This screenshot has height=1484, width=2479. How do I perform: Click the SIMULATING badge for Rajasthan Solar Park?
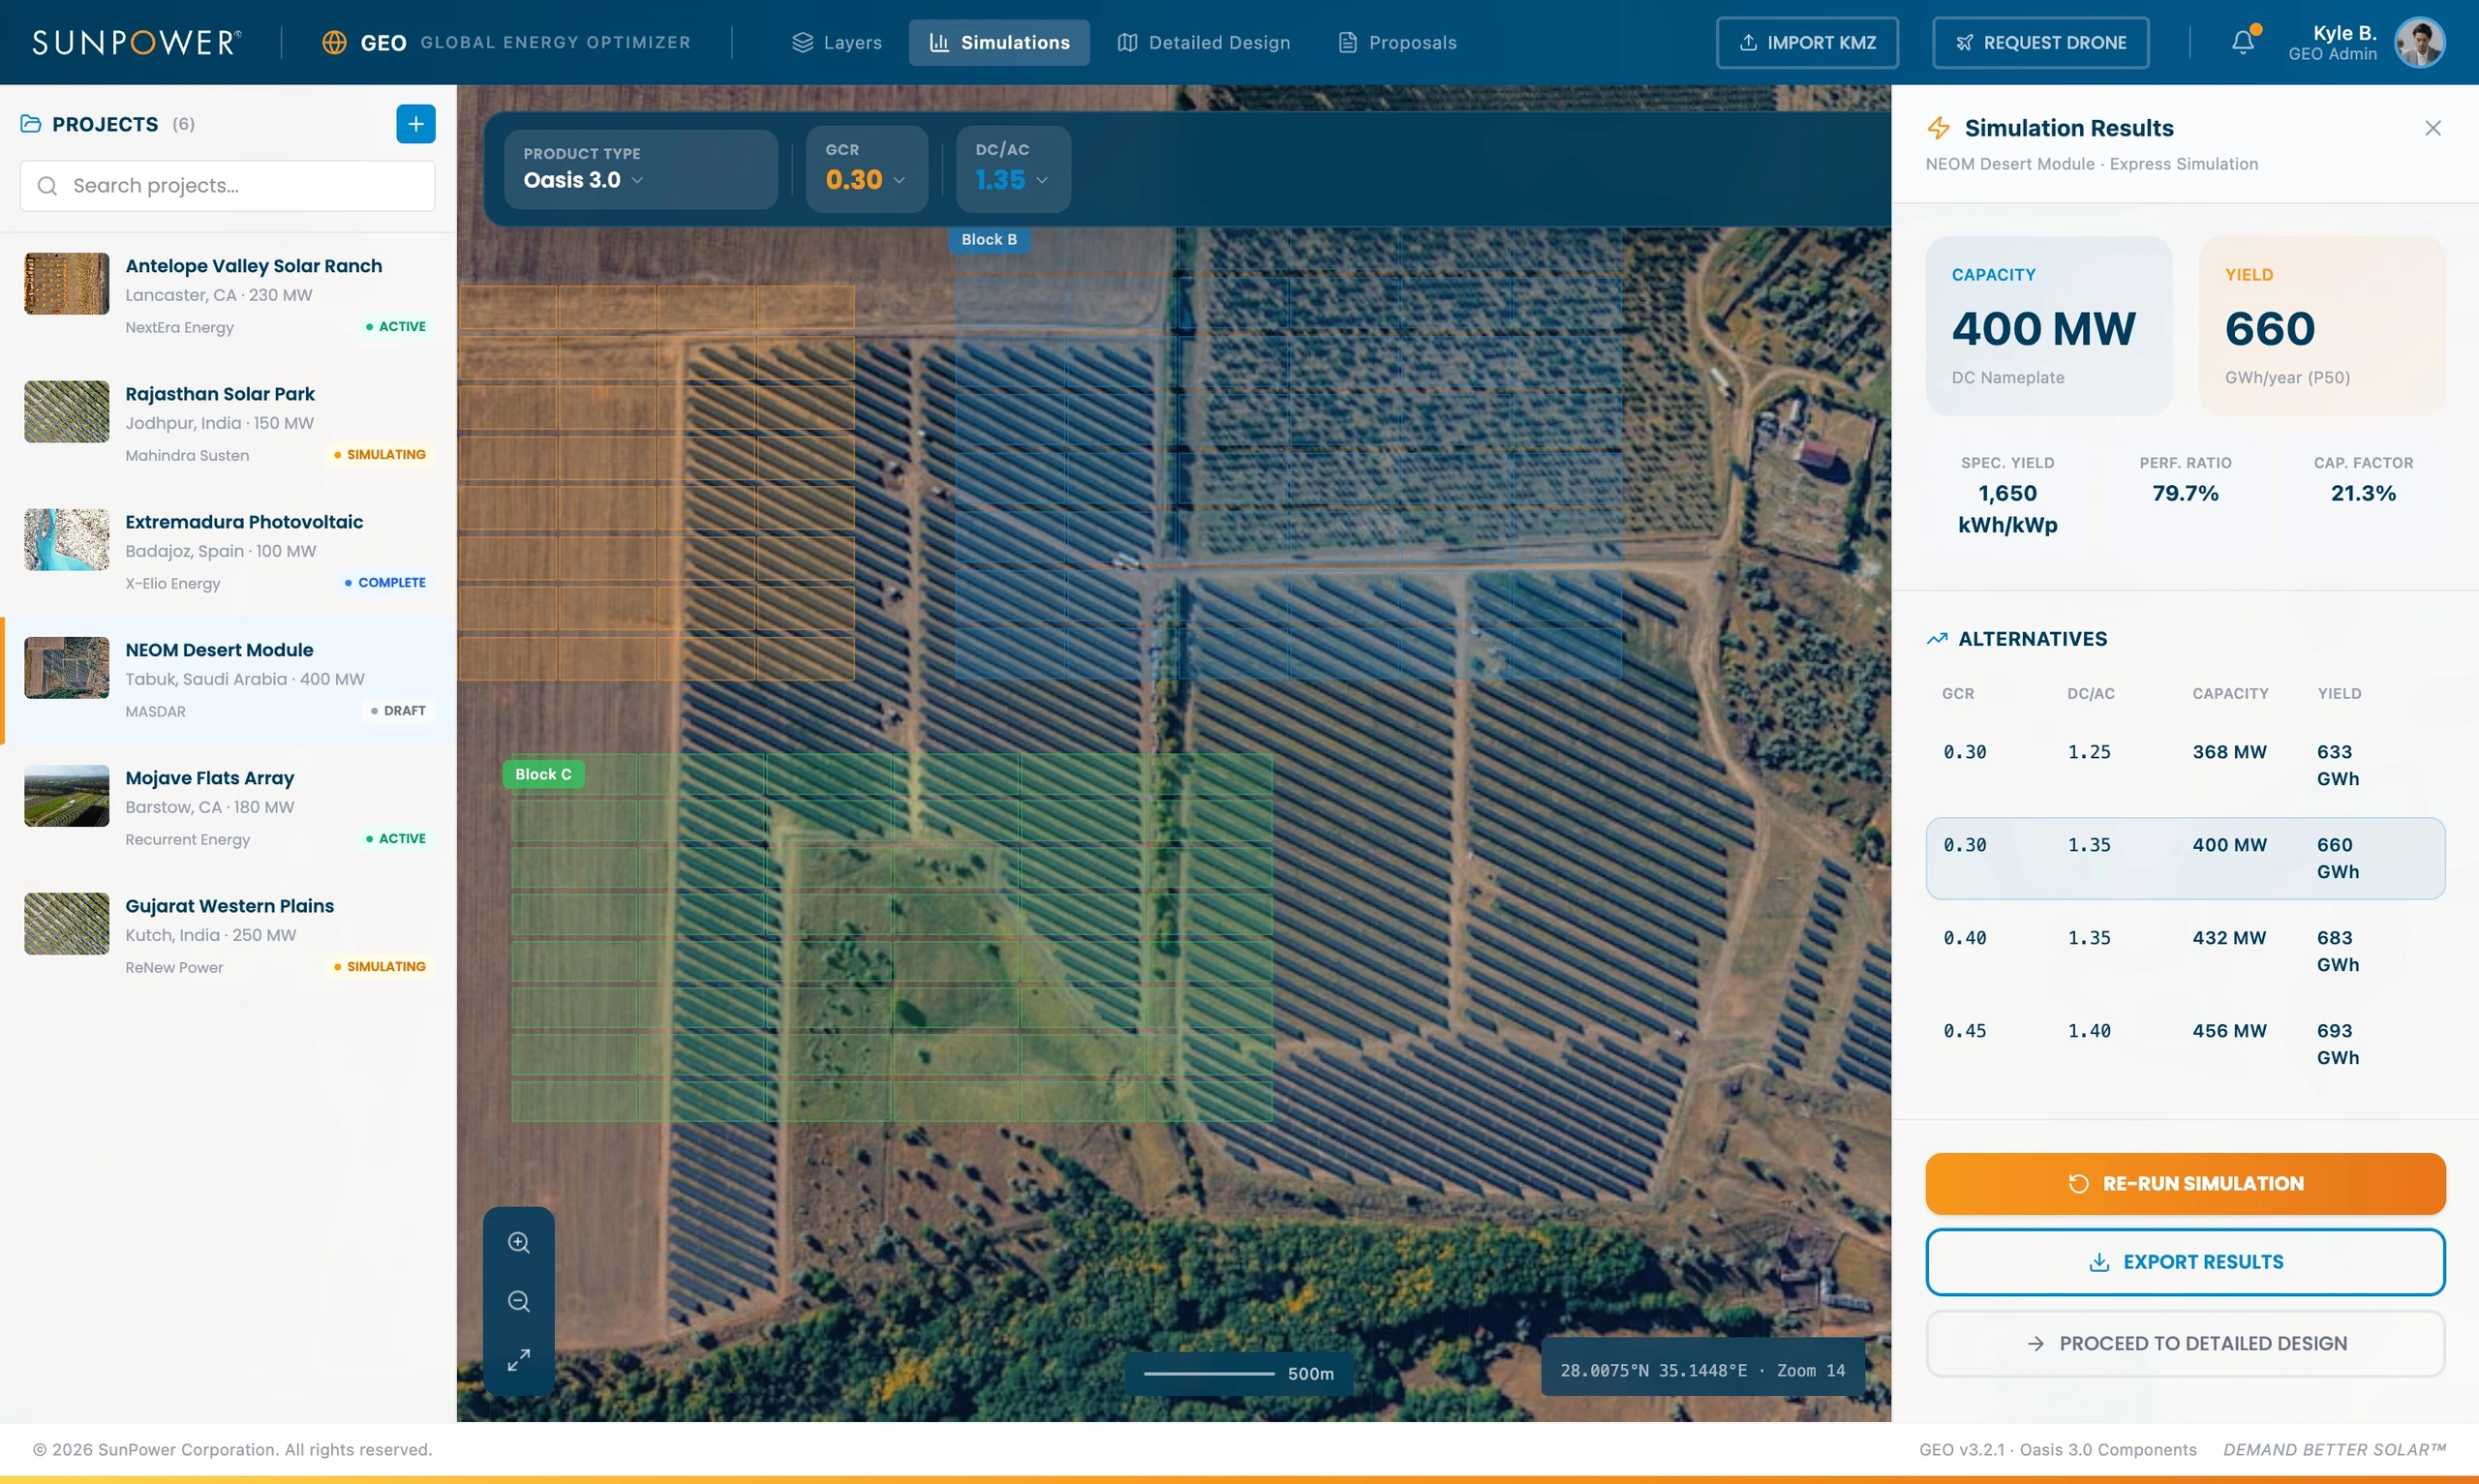[380, 455]
